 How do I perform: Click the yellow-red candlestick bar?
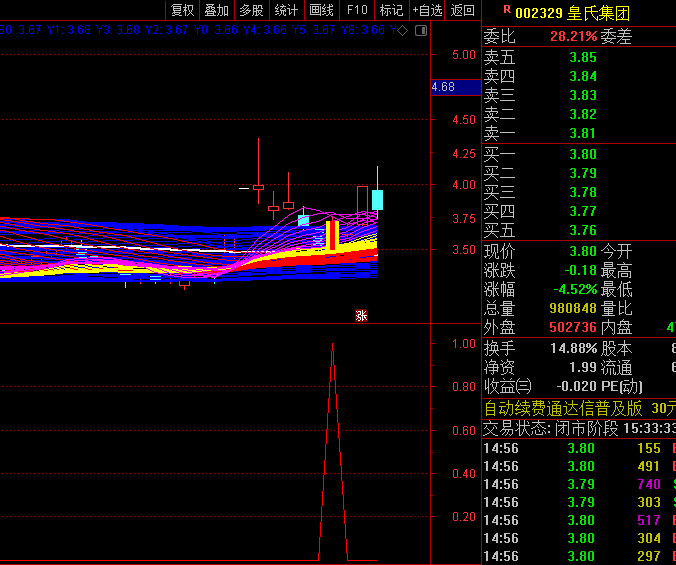(x=332, y=235)
